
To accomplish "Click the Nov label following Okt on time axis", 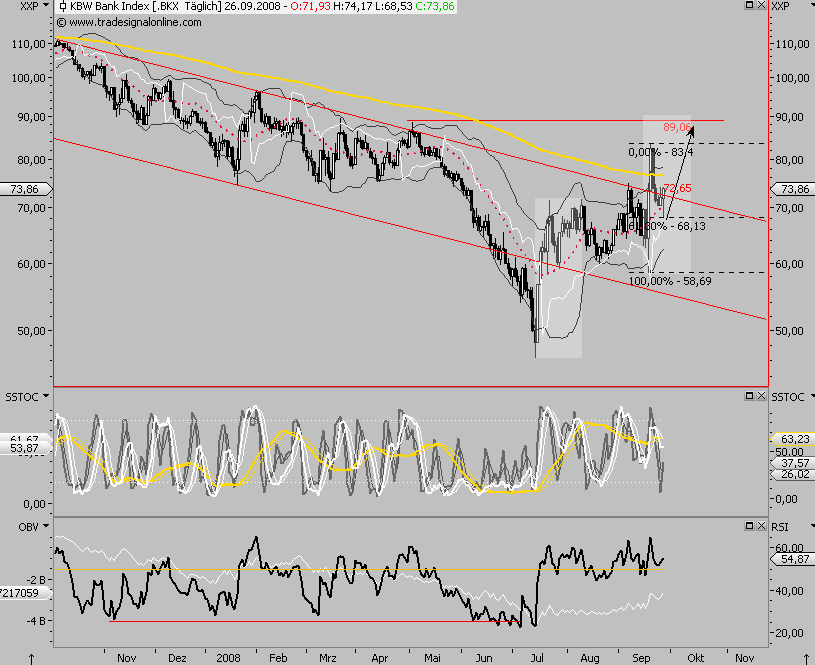I will pos(745,658).
